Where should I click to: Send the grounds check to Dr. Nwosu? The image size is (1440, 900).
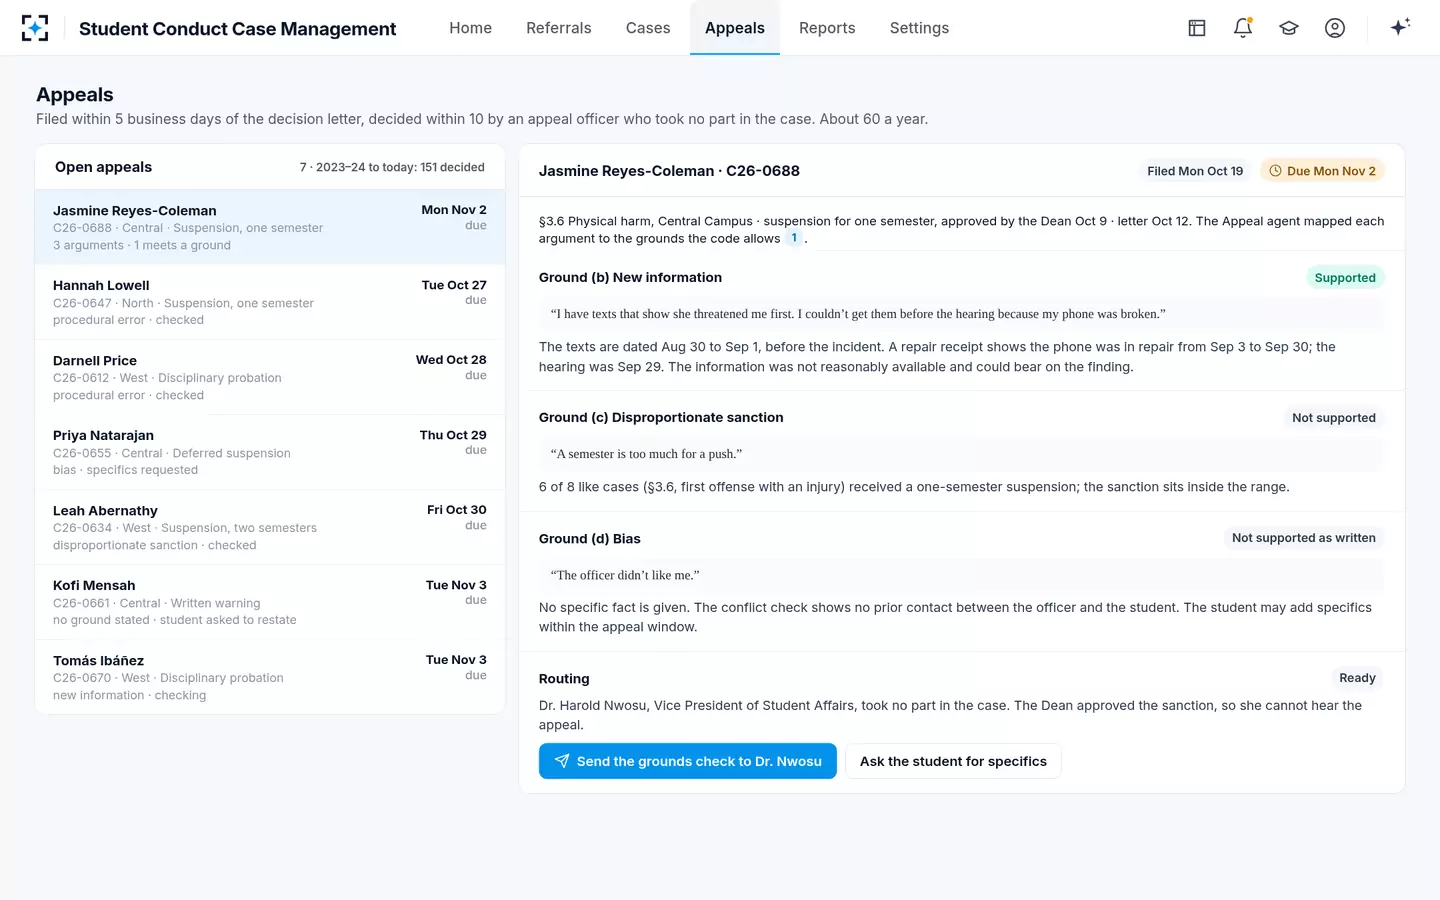point(688,761)
